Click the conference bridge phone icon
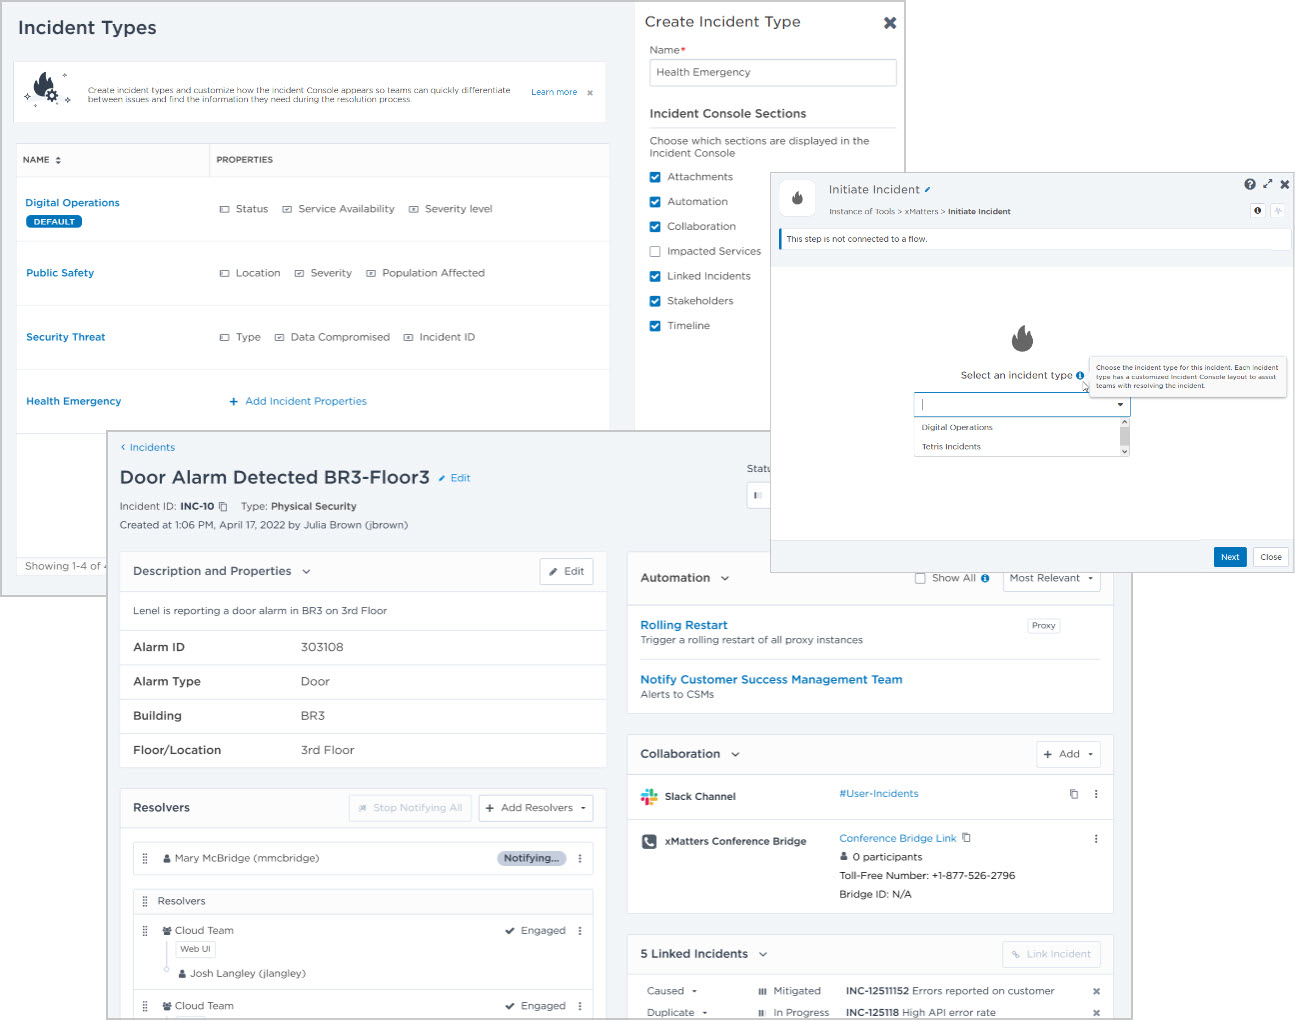Screen dimensions: 1295x1020 pyautogui.click(x=649, y=842)
